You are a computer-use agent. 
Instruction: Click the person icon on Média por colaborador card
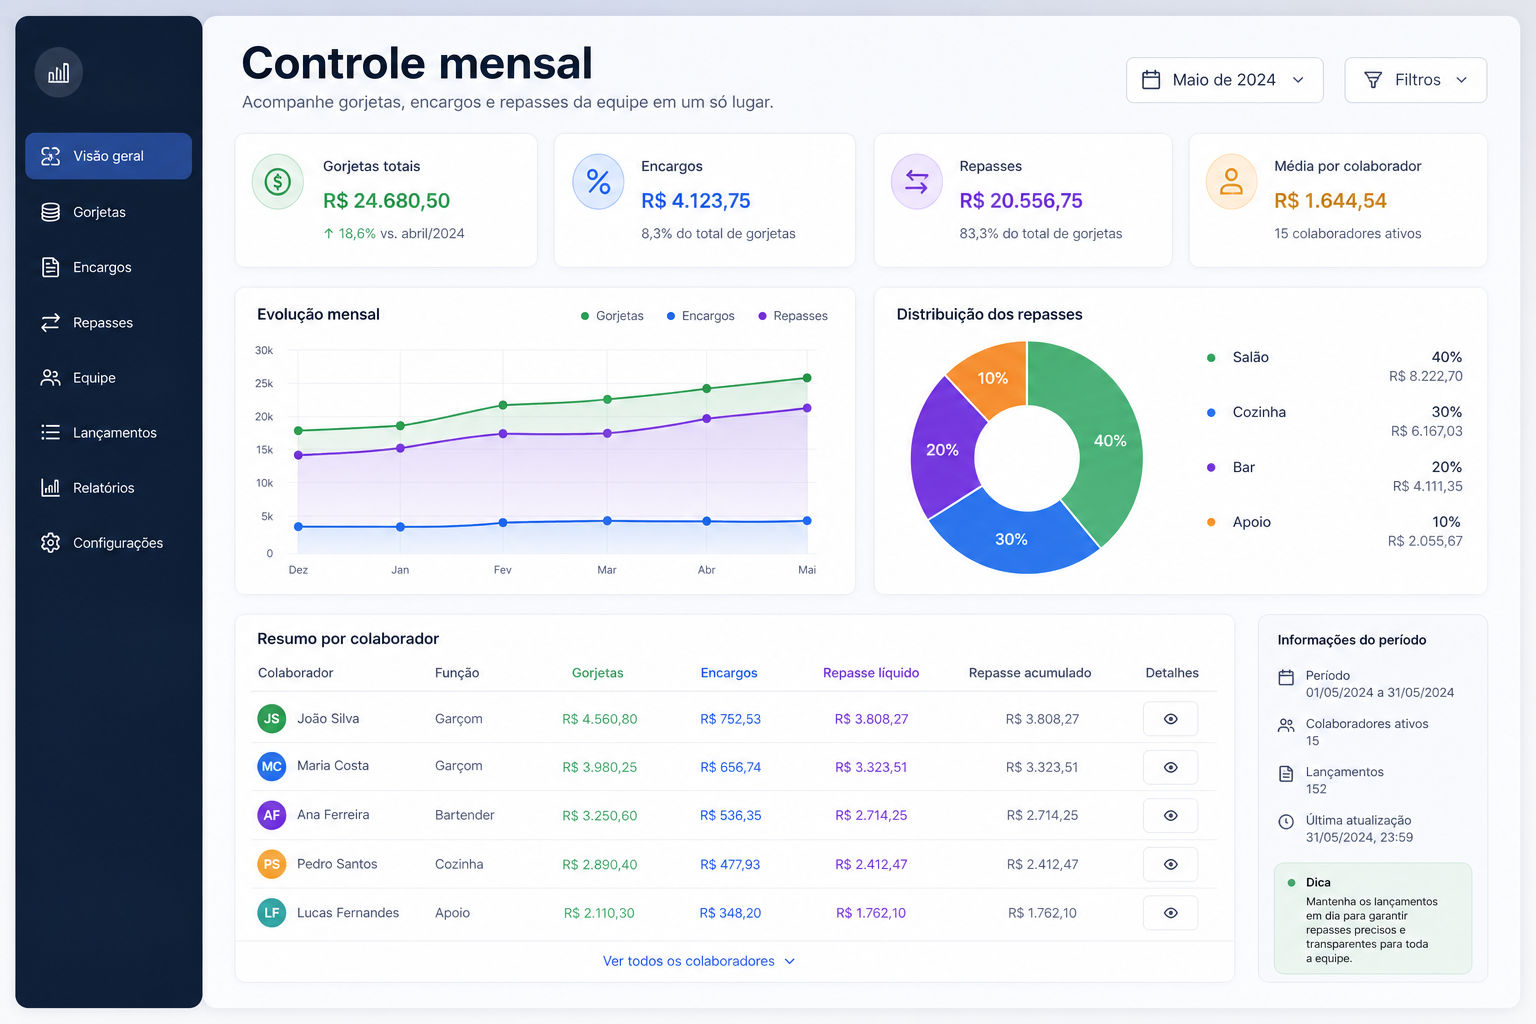click(x=1231, y=181)
